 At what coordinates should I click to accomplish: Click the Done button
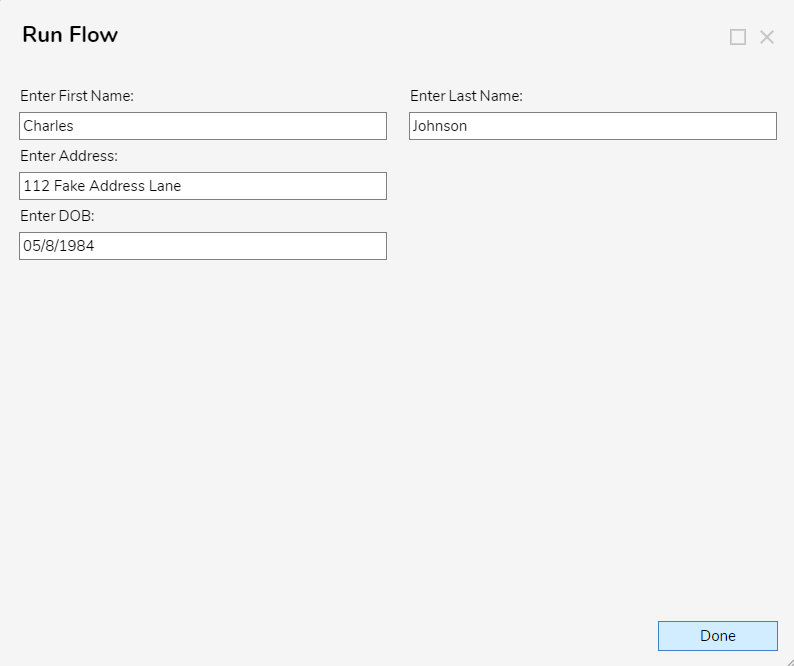point(718,636)
